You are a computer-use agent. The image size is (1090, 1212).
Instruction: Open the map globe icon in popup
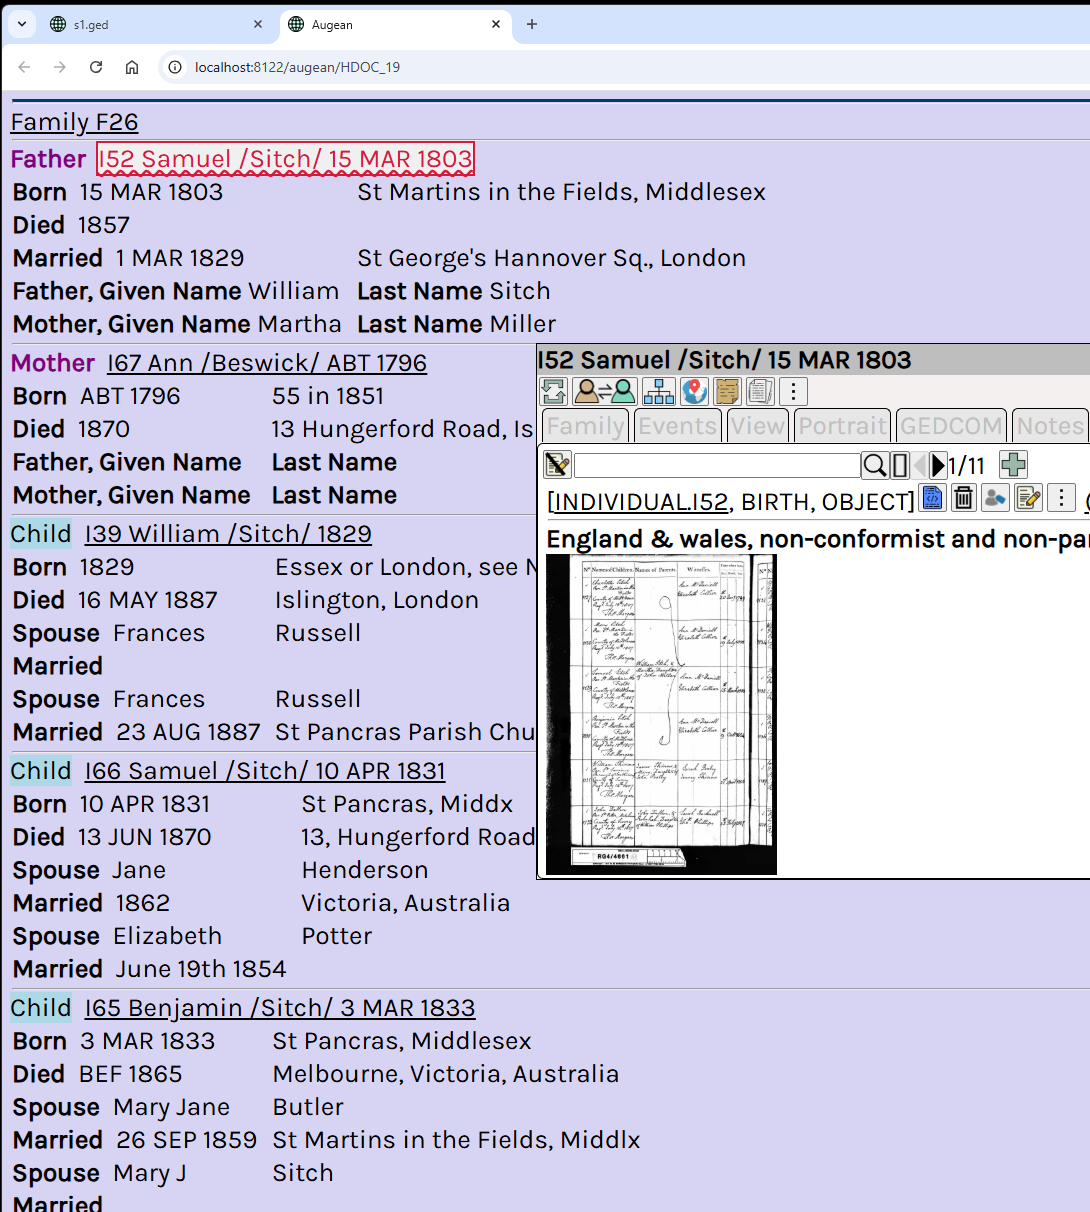pos(695,391)
